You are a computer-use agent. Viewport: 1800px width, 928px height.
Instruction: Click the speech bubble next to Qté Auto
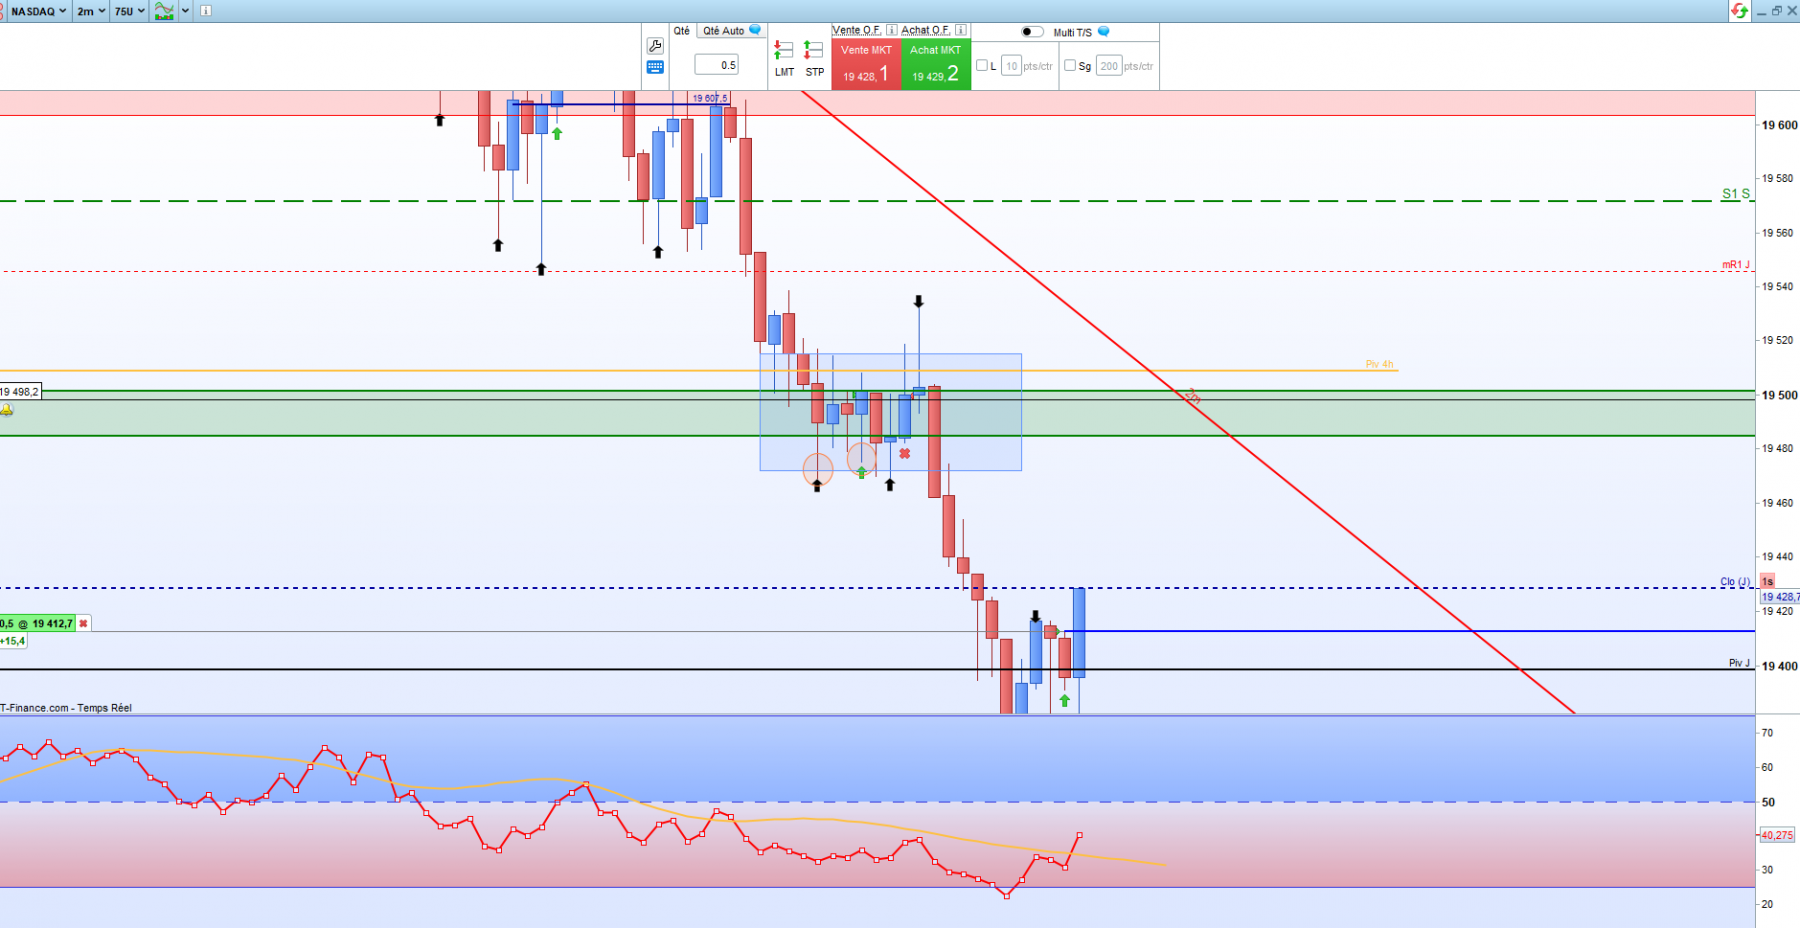(x=755, y=30)
